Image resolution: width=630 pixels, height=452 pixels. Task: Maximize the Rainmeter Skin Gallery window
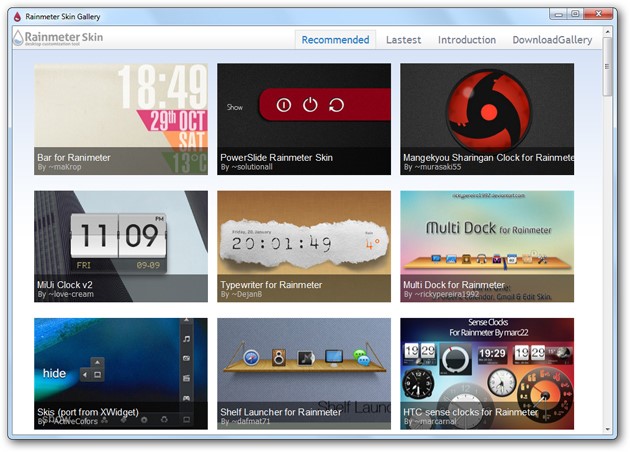(x=575, y=14)
